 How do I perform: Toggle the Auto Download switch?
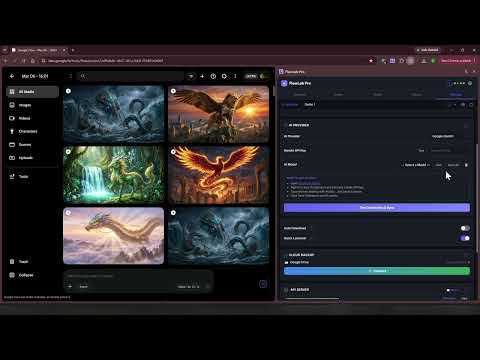tap(465, 228)
